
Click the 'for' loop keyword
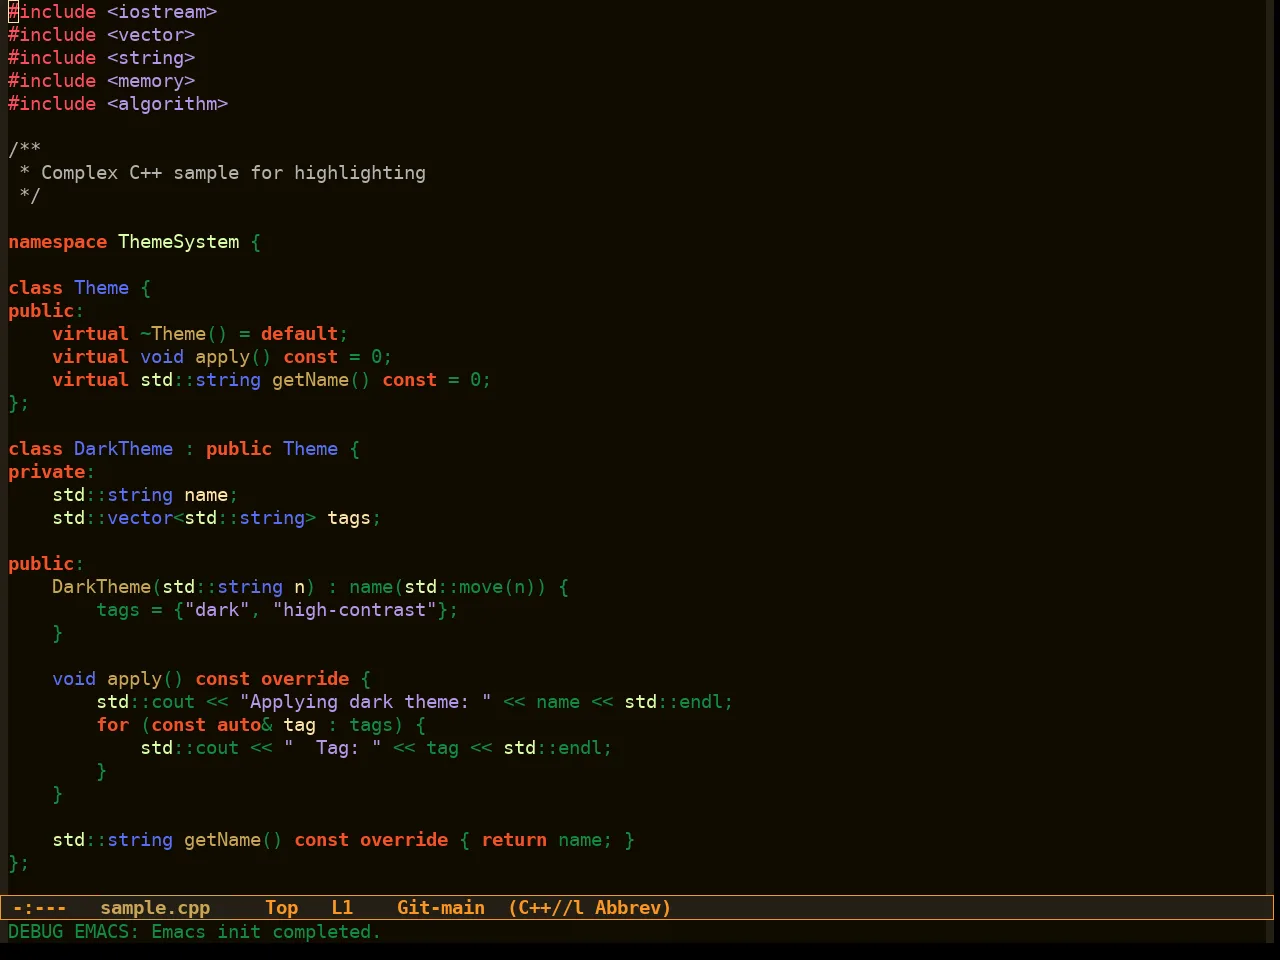113,725
